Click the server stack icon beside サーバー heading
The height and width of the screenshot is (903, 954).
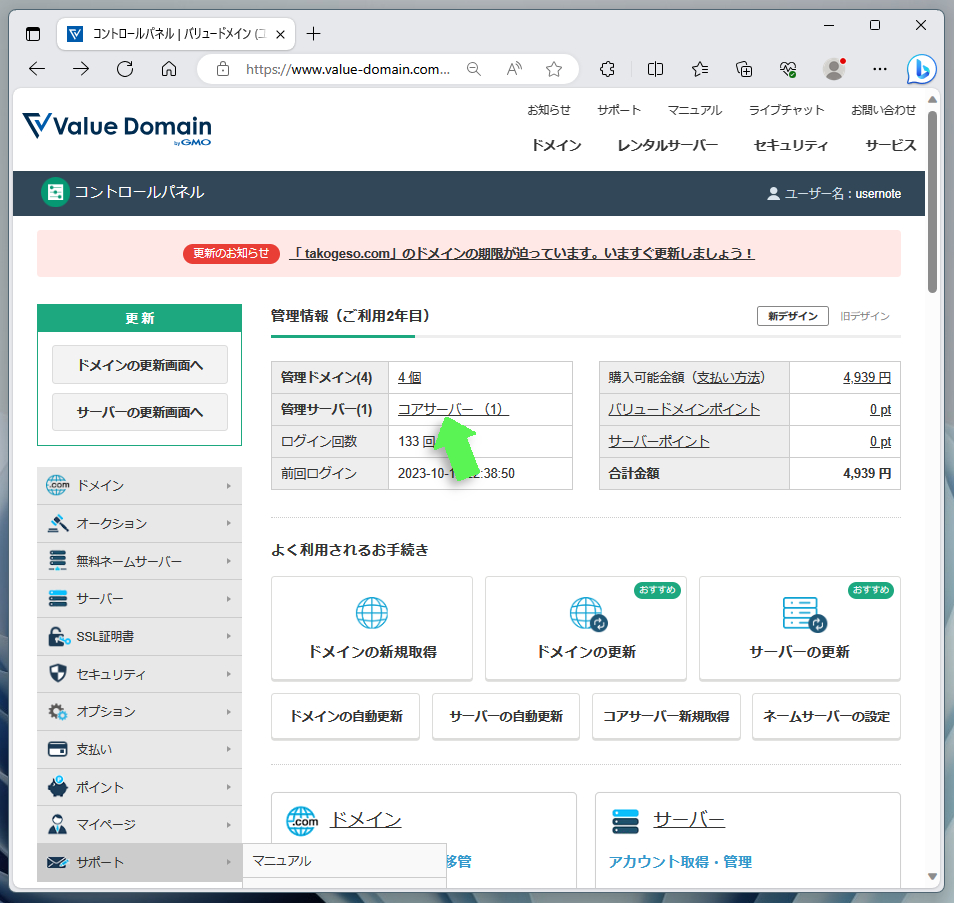click(625, 821)
